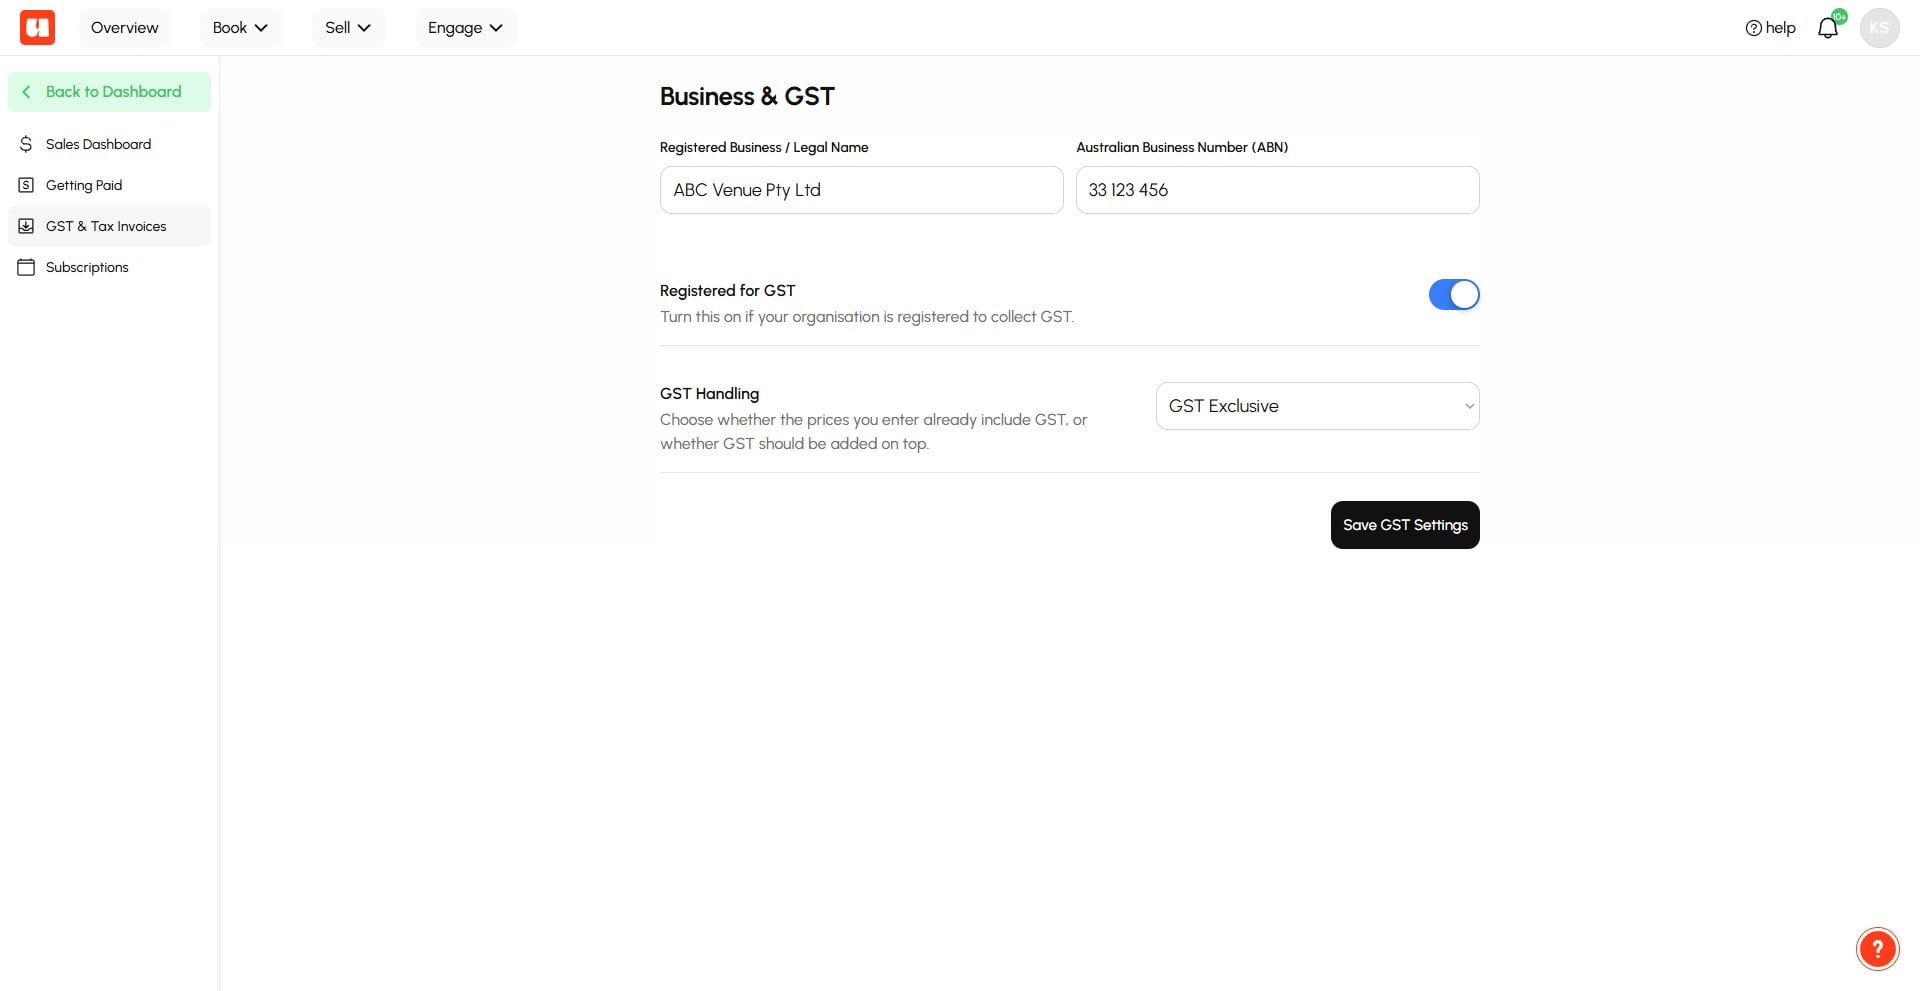Screen dimensions: 1920x991
Task: Click the GST Handling label
Action: pyautogui.click(x=709, y=394)
